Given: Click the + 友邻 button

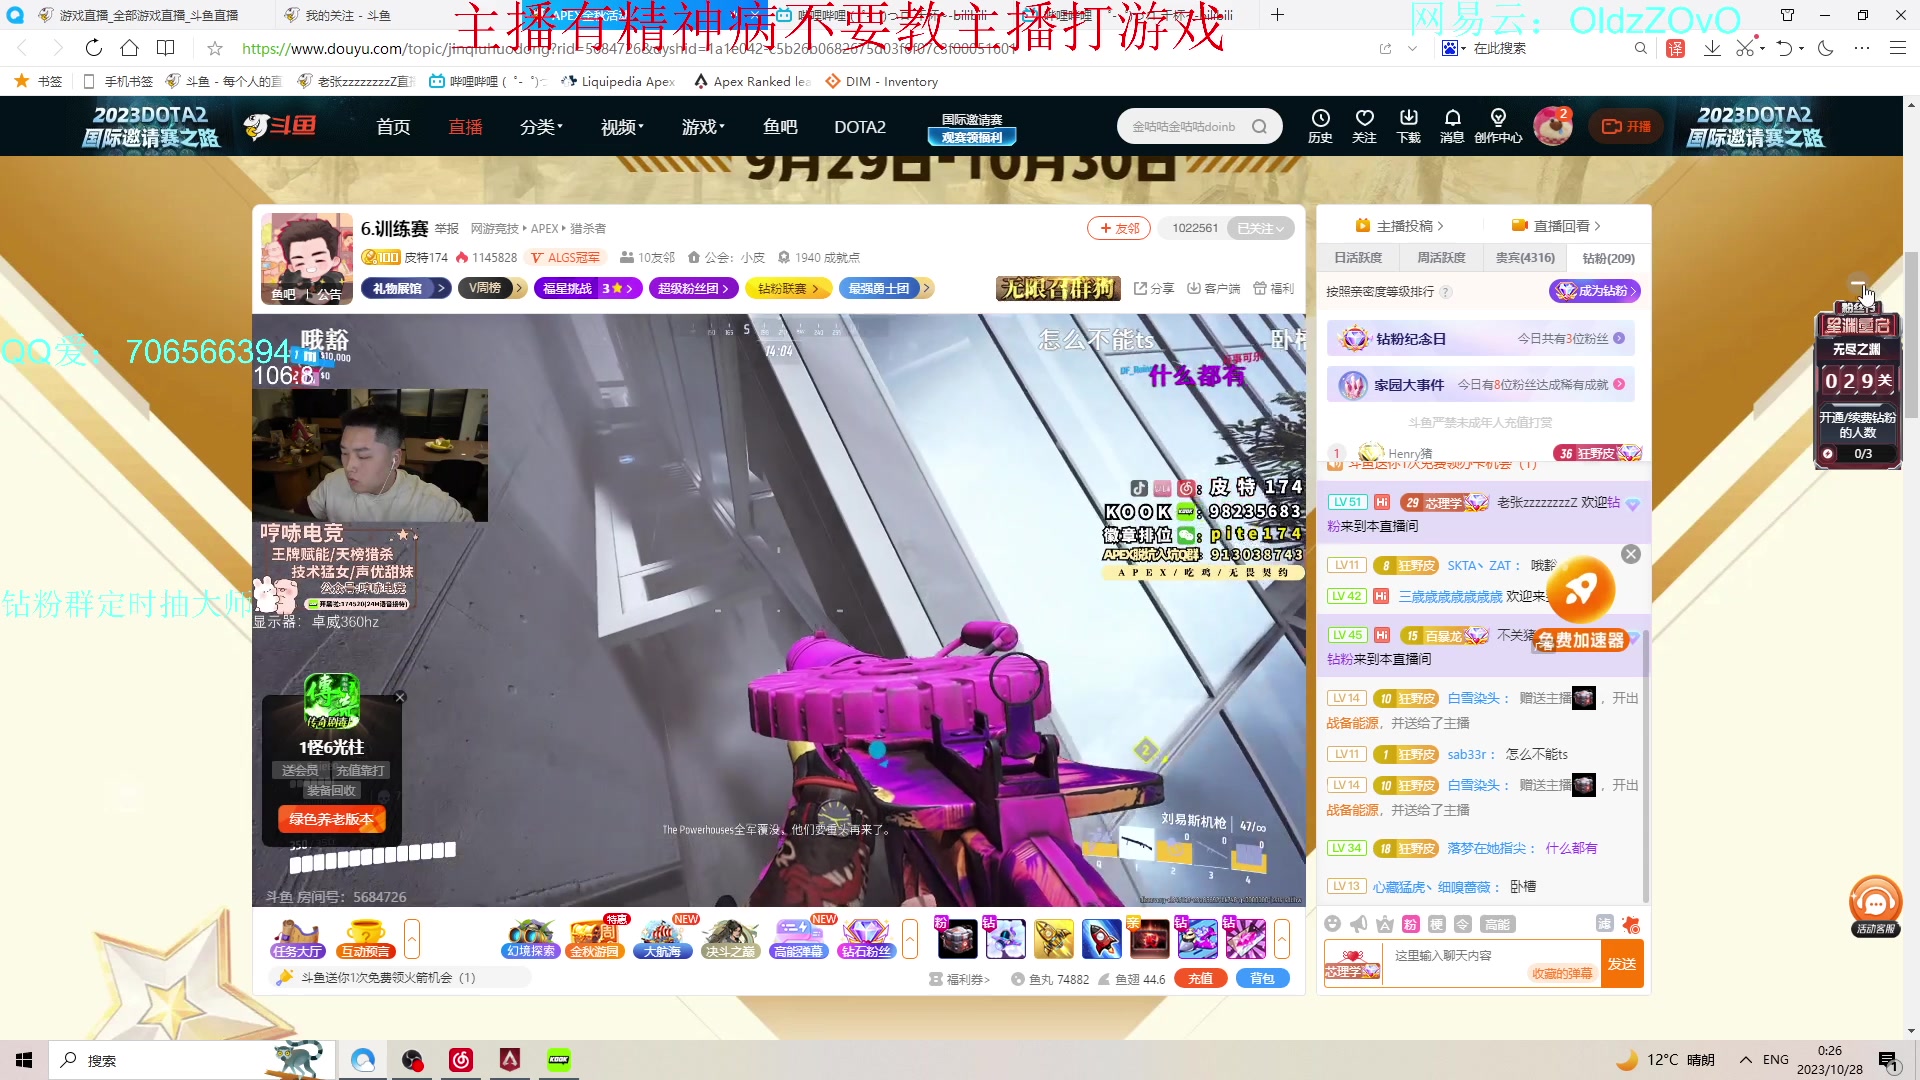Looking at the screenshot, I should [x=1119, y=229].
